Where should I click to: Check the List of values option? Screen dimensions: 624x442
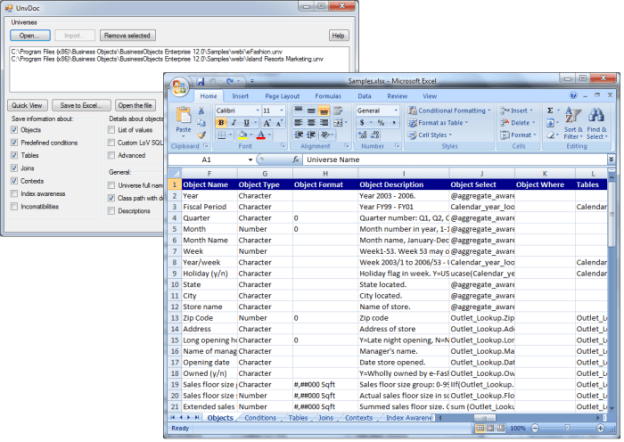[112, 130]
